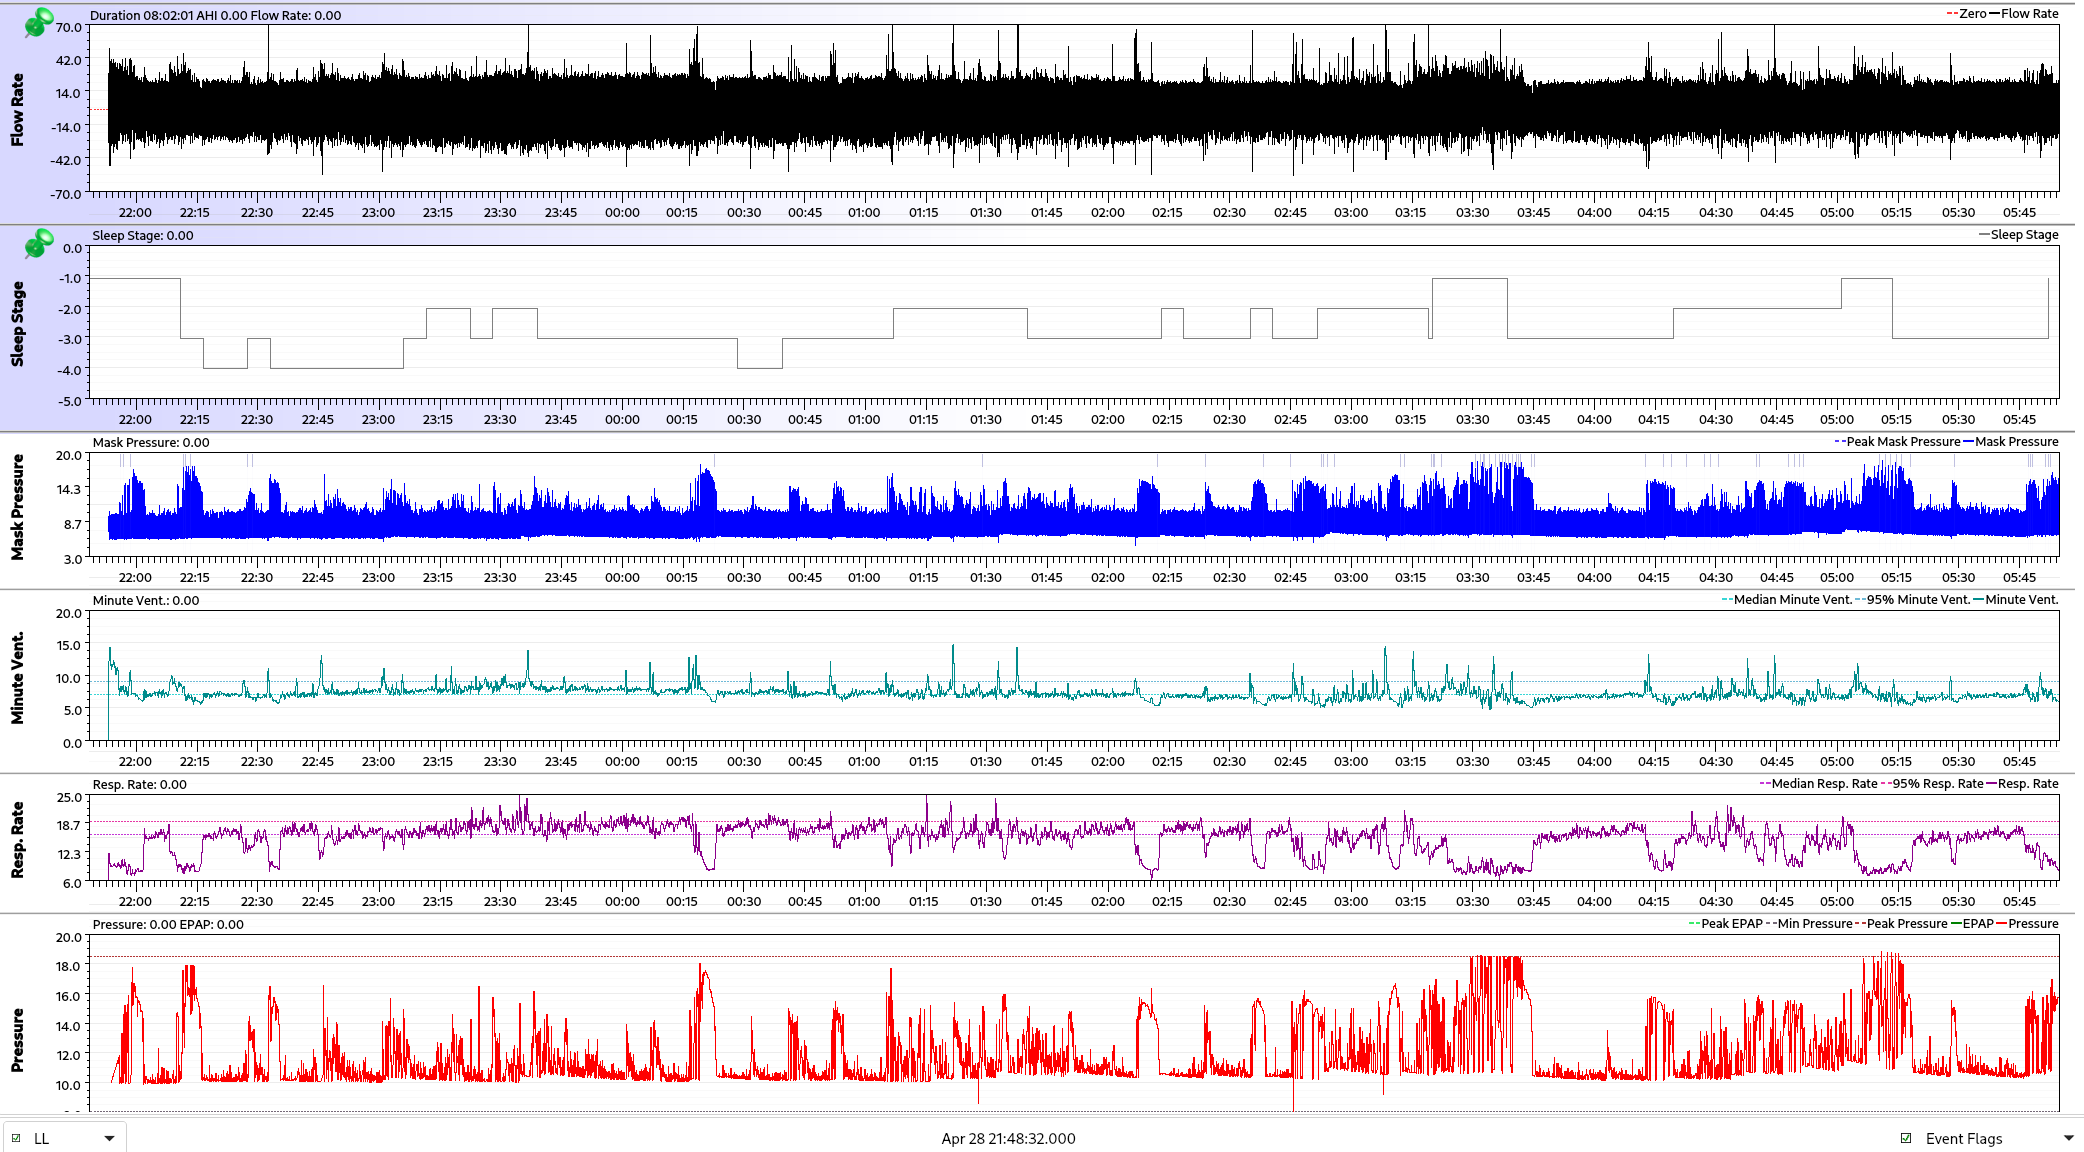Image resolution: width=2084 pixels, height=1152 pixels.
Task: Click the 14.3 value on Mask Pressure axis
Action: (x=68, y=489)
